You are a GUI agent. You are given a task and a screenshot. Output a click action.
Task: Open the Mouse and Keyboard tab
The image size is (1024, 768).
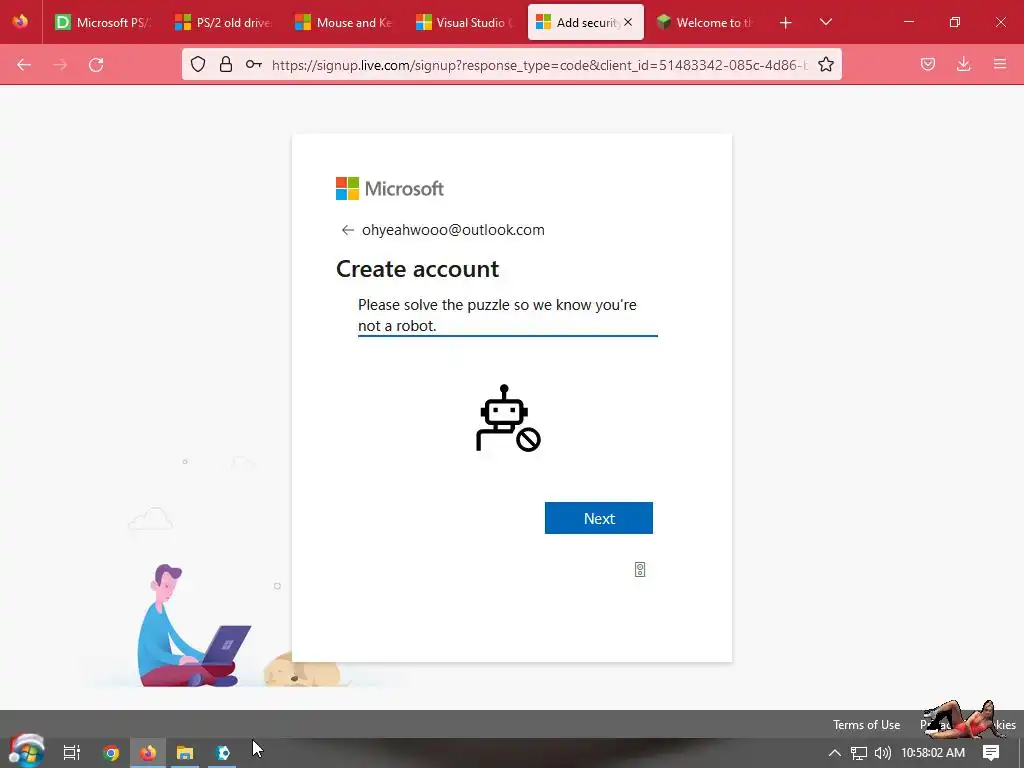click(344, 22)
